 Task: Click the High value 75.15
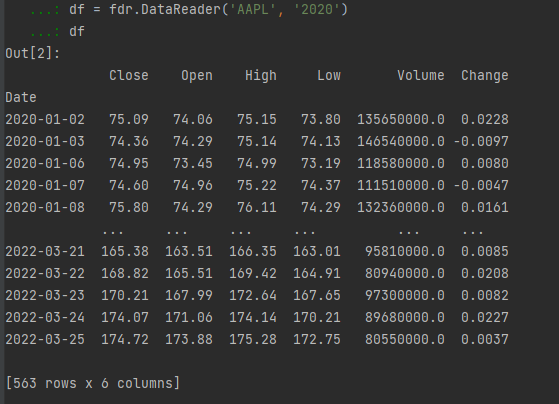click(x=257, y=119)
